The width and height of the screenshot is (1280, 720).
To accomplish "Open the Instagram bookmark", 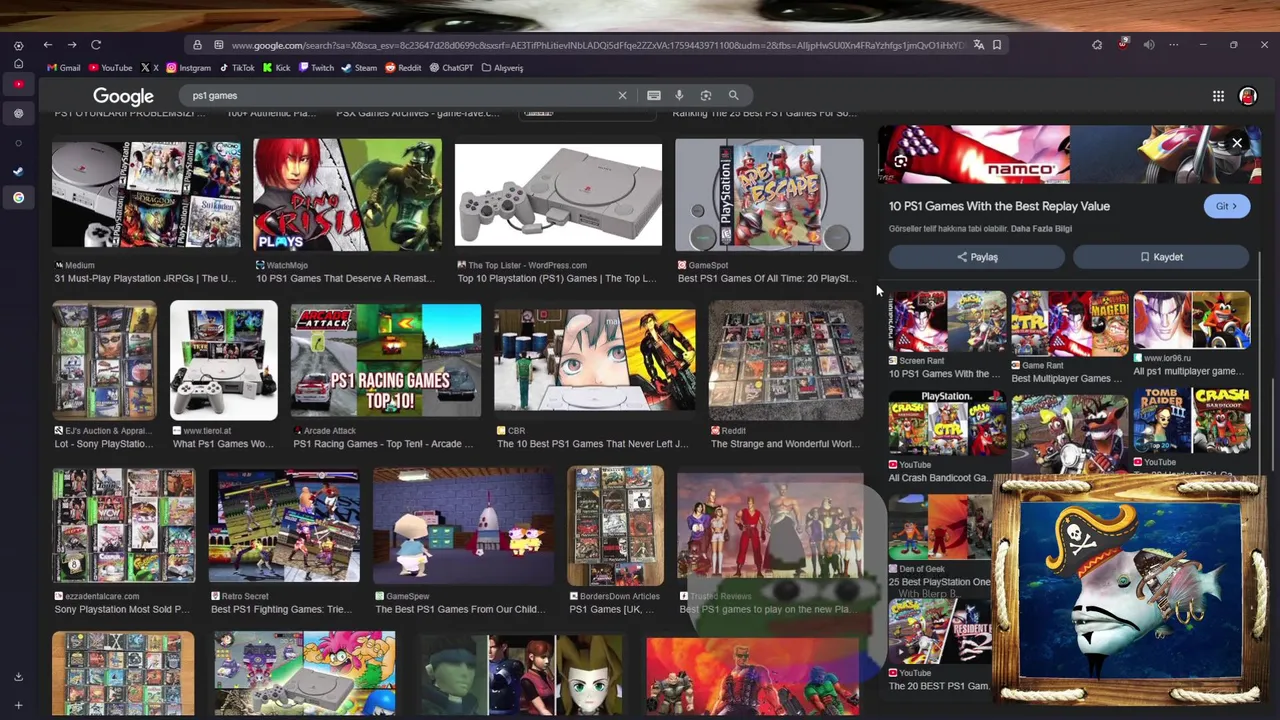I will (x=188, y=68).
